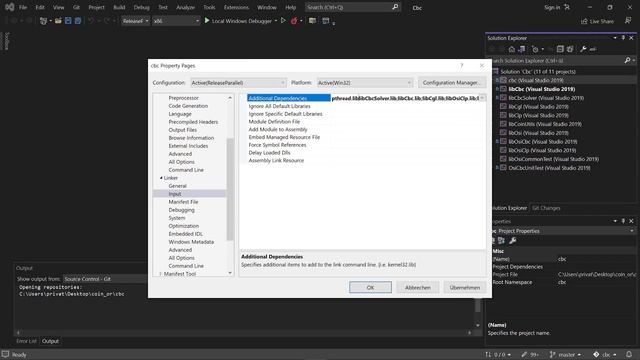Open the Debug menu
Screen dimensions: 640x360
click(x=142, y=7)
